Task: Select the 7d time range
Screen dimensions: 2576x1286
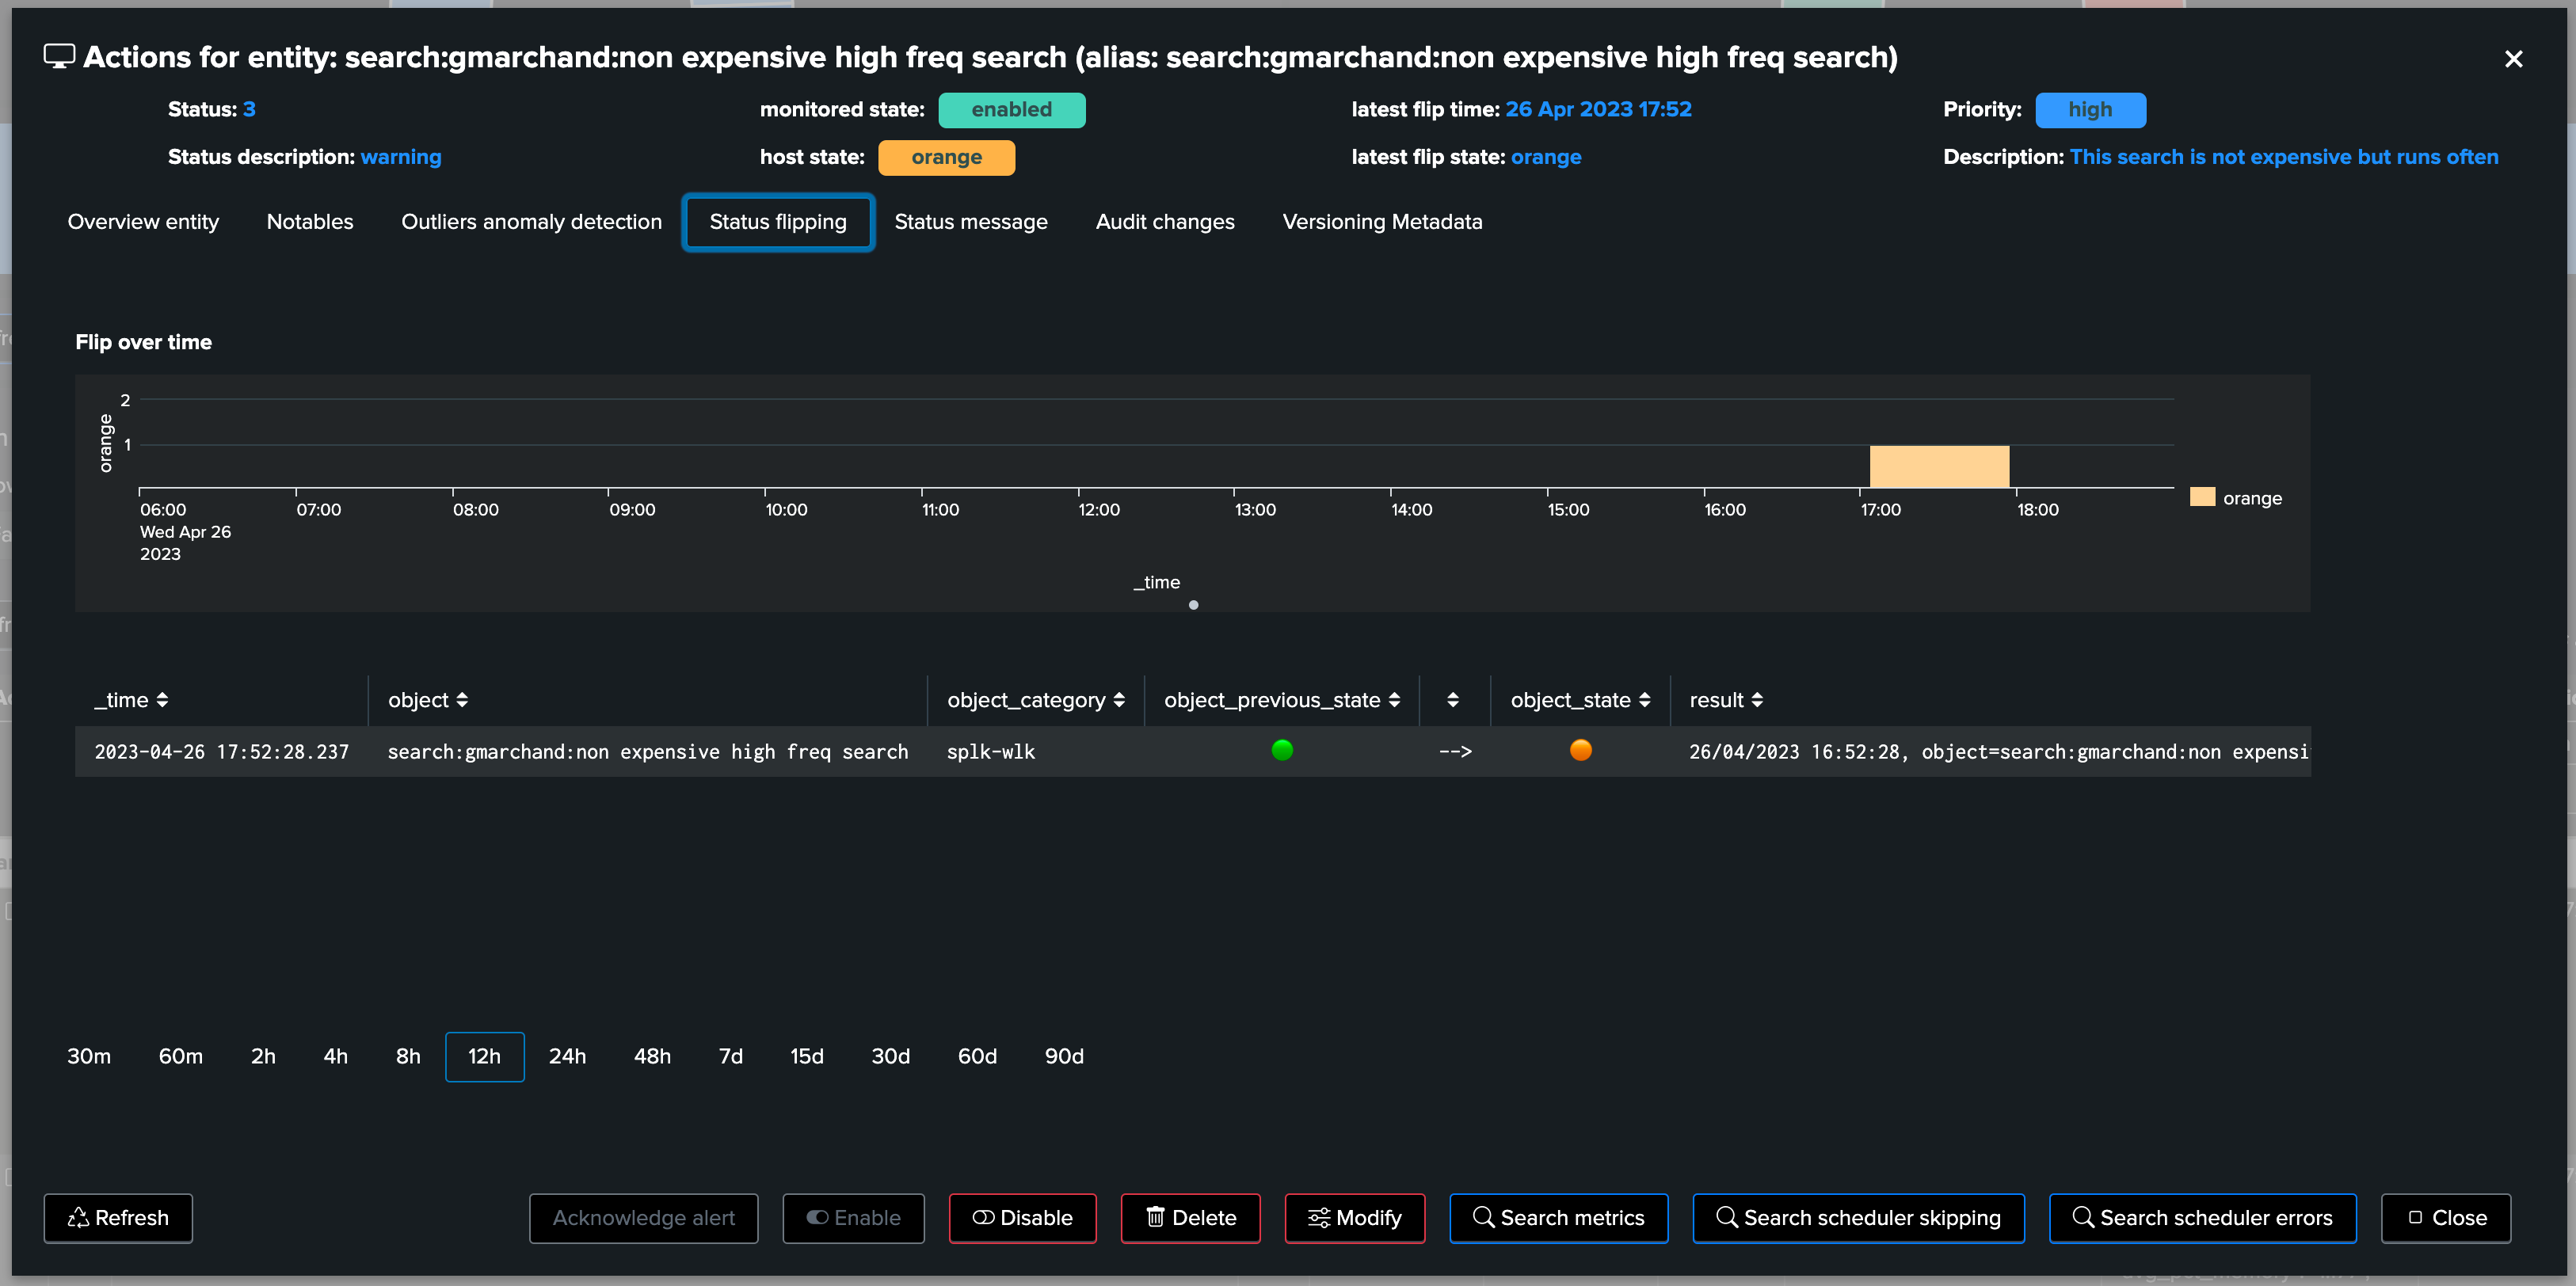Action: (731, 1056)
